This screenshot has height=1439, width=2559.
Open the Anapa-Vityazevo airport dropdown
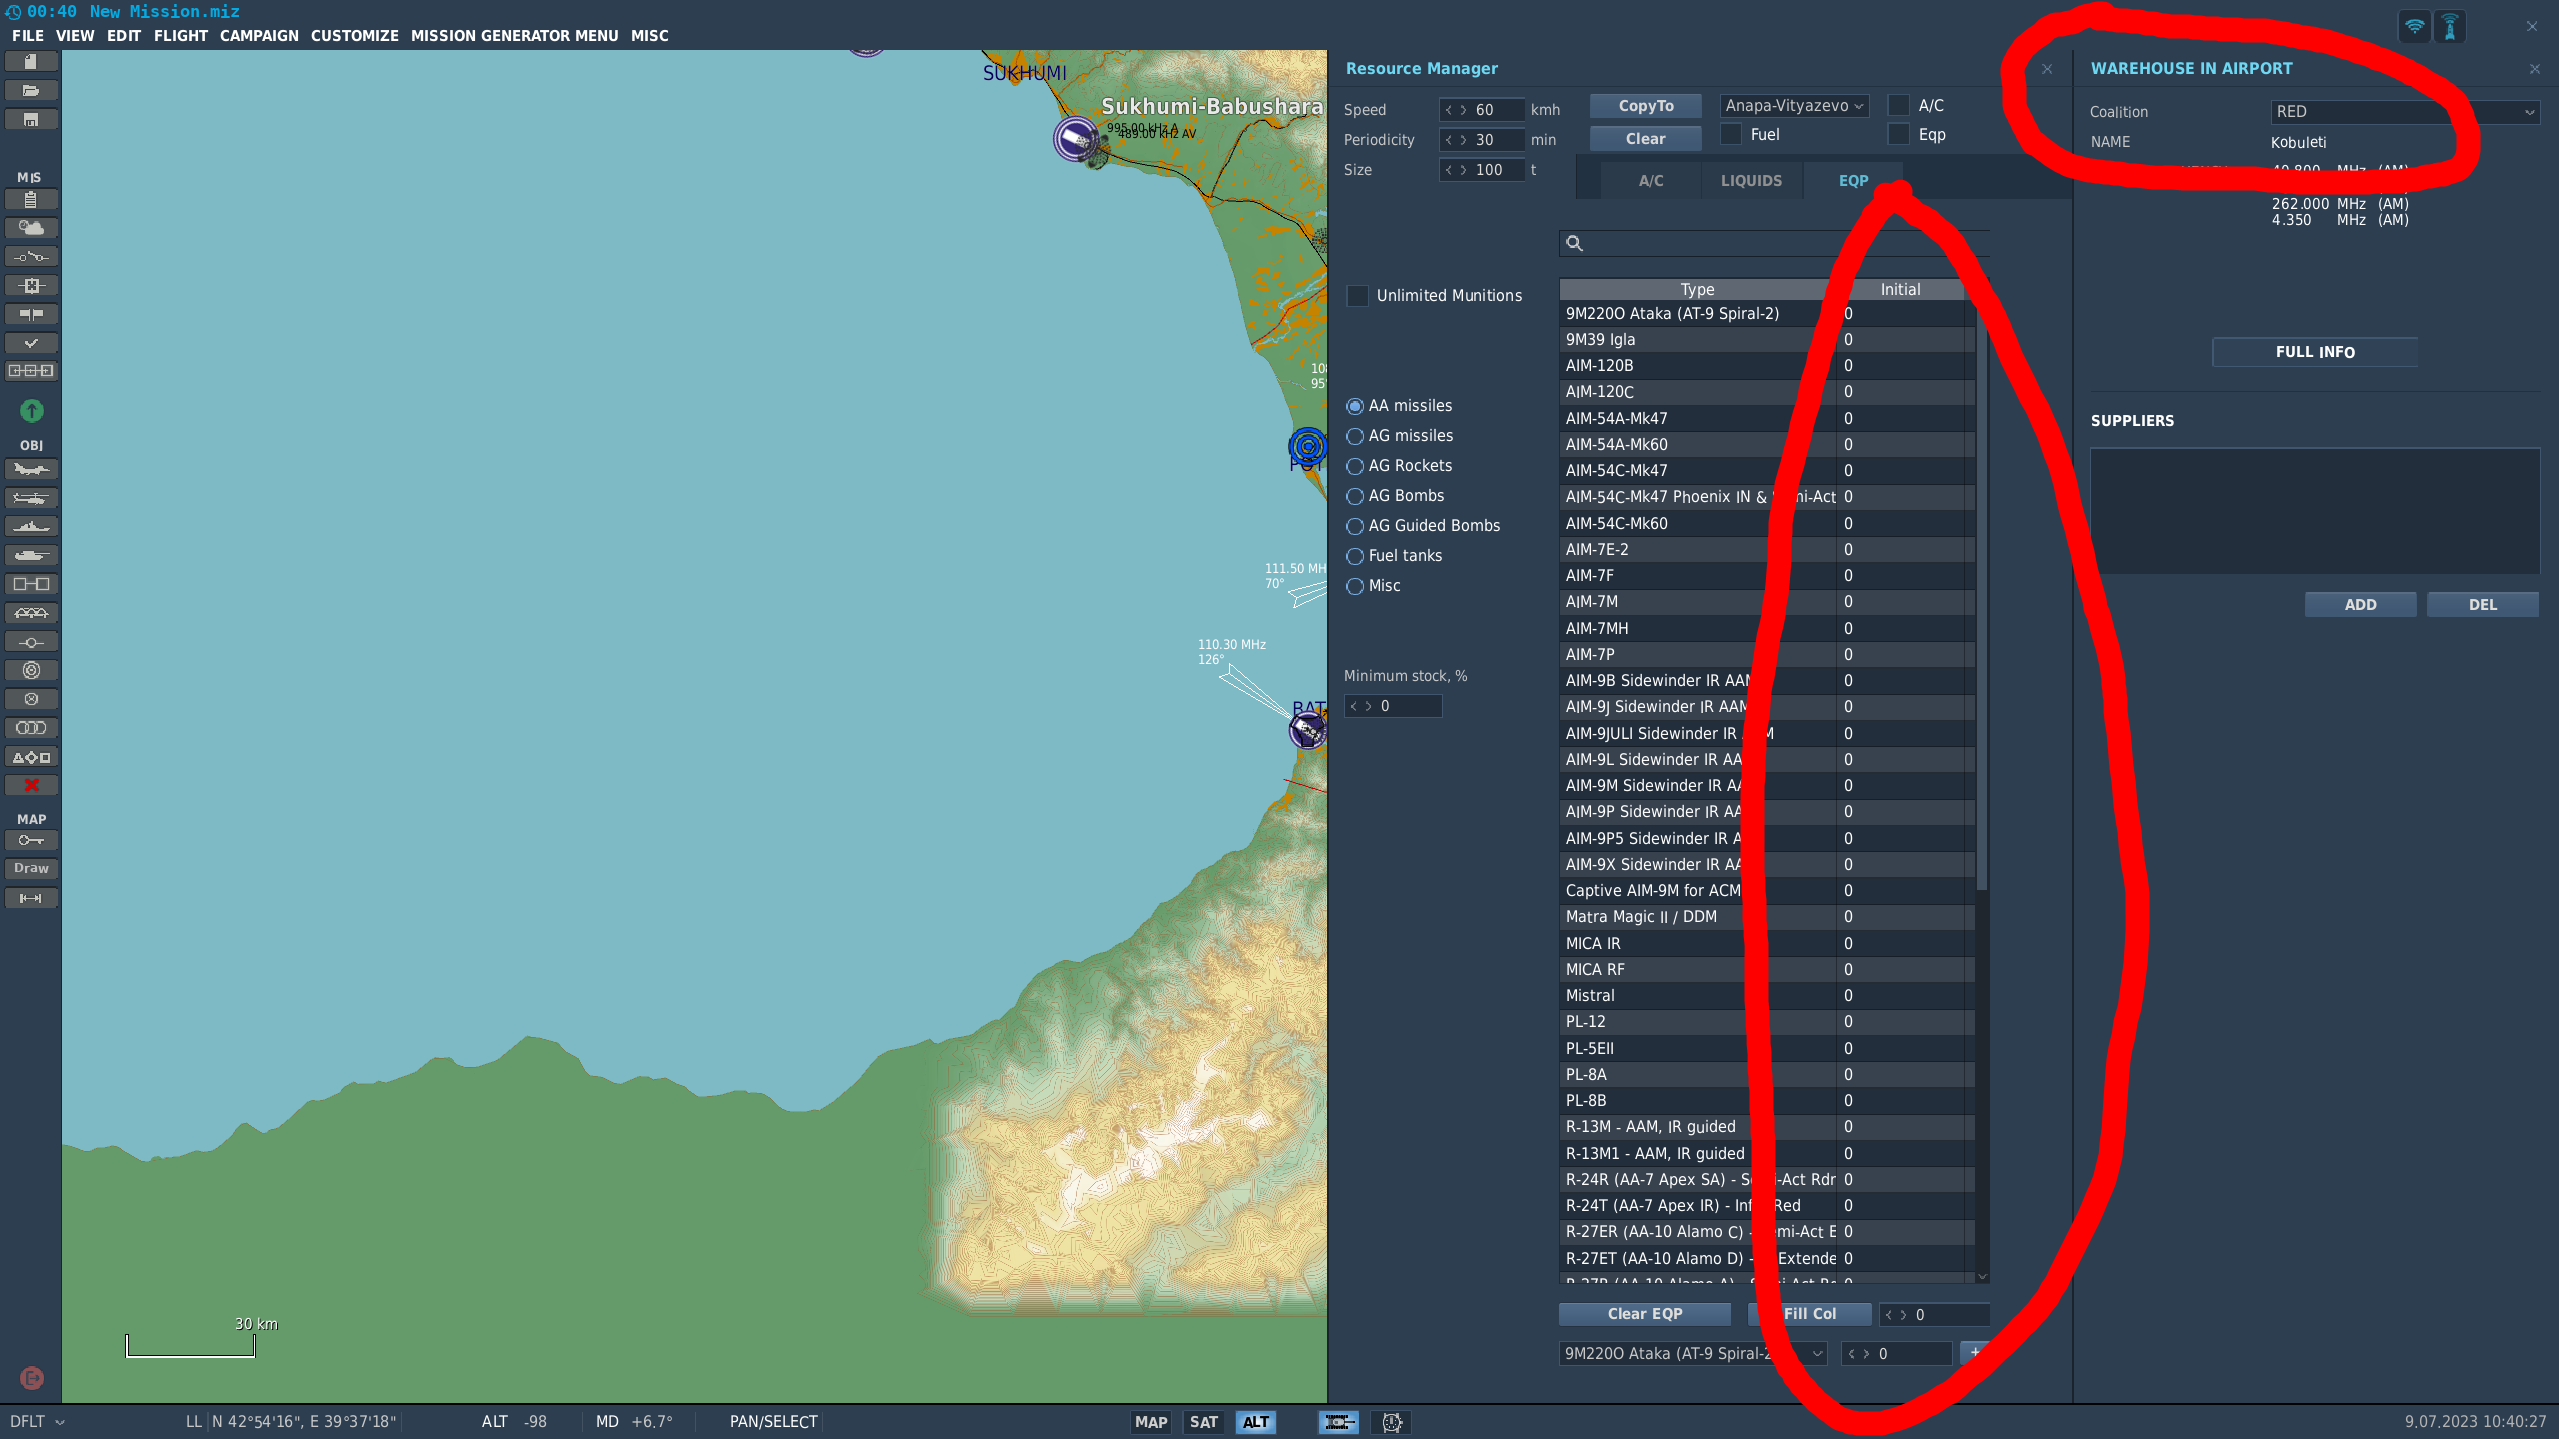pyautogui.click(x=1794, y=106)
